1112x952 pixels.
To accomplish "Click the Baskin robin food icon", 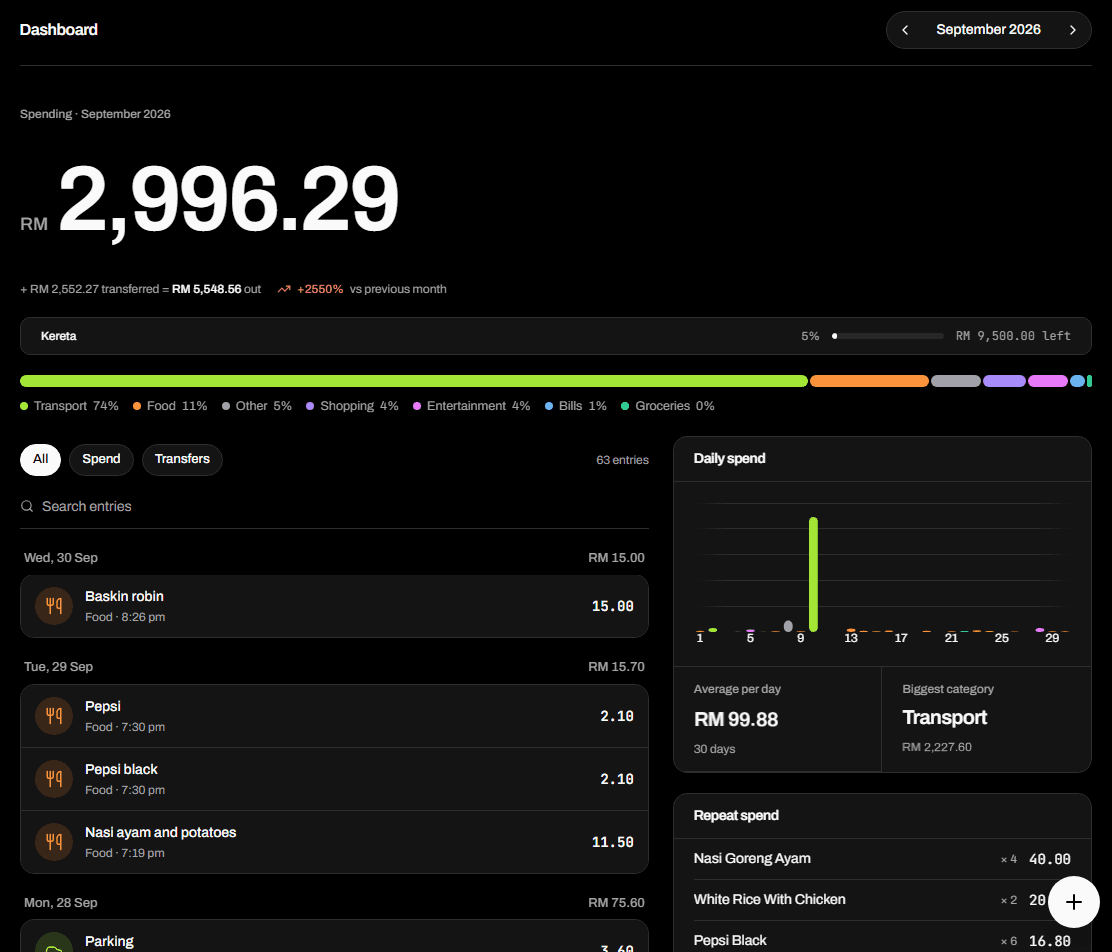I will pos(54,606).
